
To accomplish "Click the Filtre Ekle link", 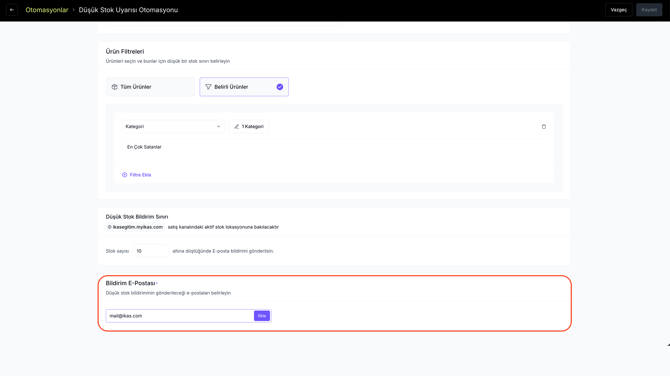I will coord(140,175).
